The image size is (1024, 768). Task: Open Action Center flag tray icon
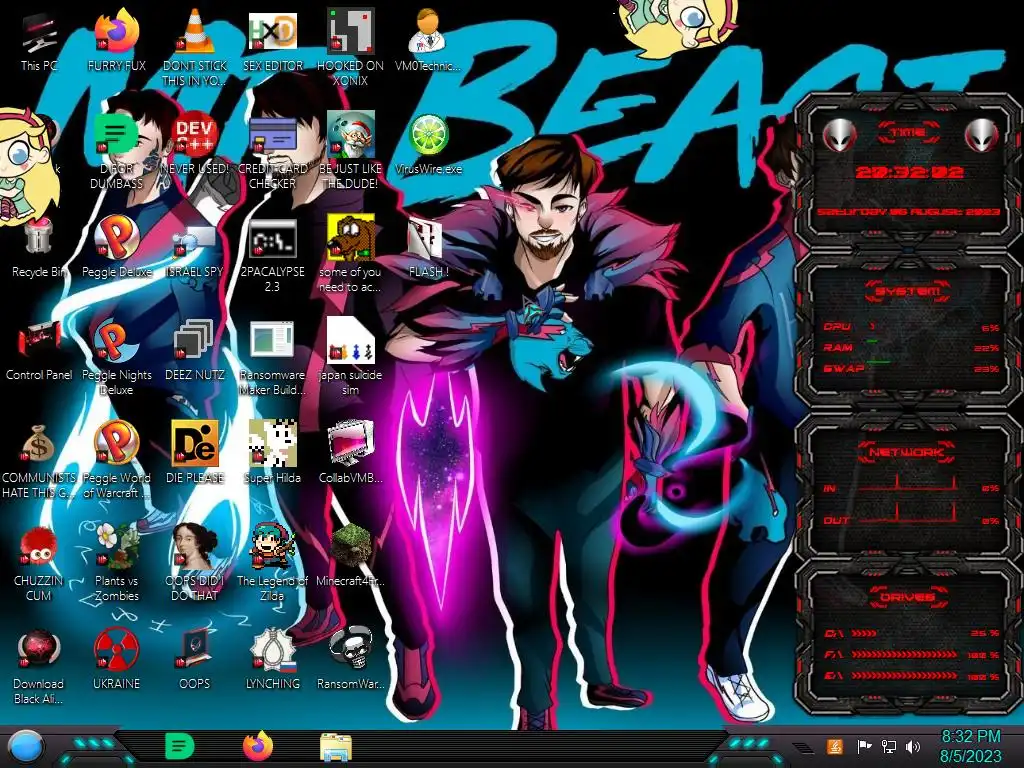[864, 746]
